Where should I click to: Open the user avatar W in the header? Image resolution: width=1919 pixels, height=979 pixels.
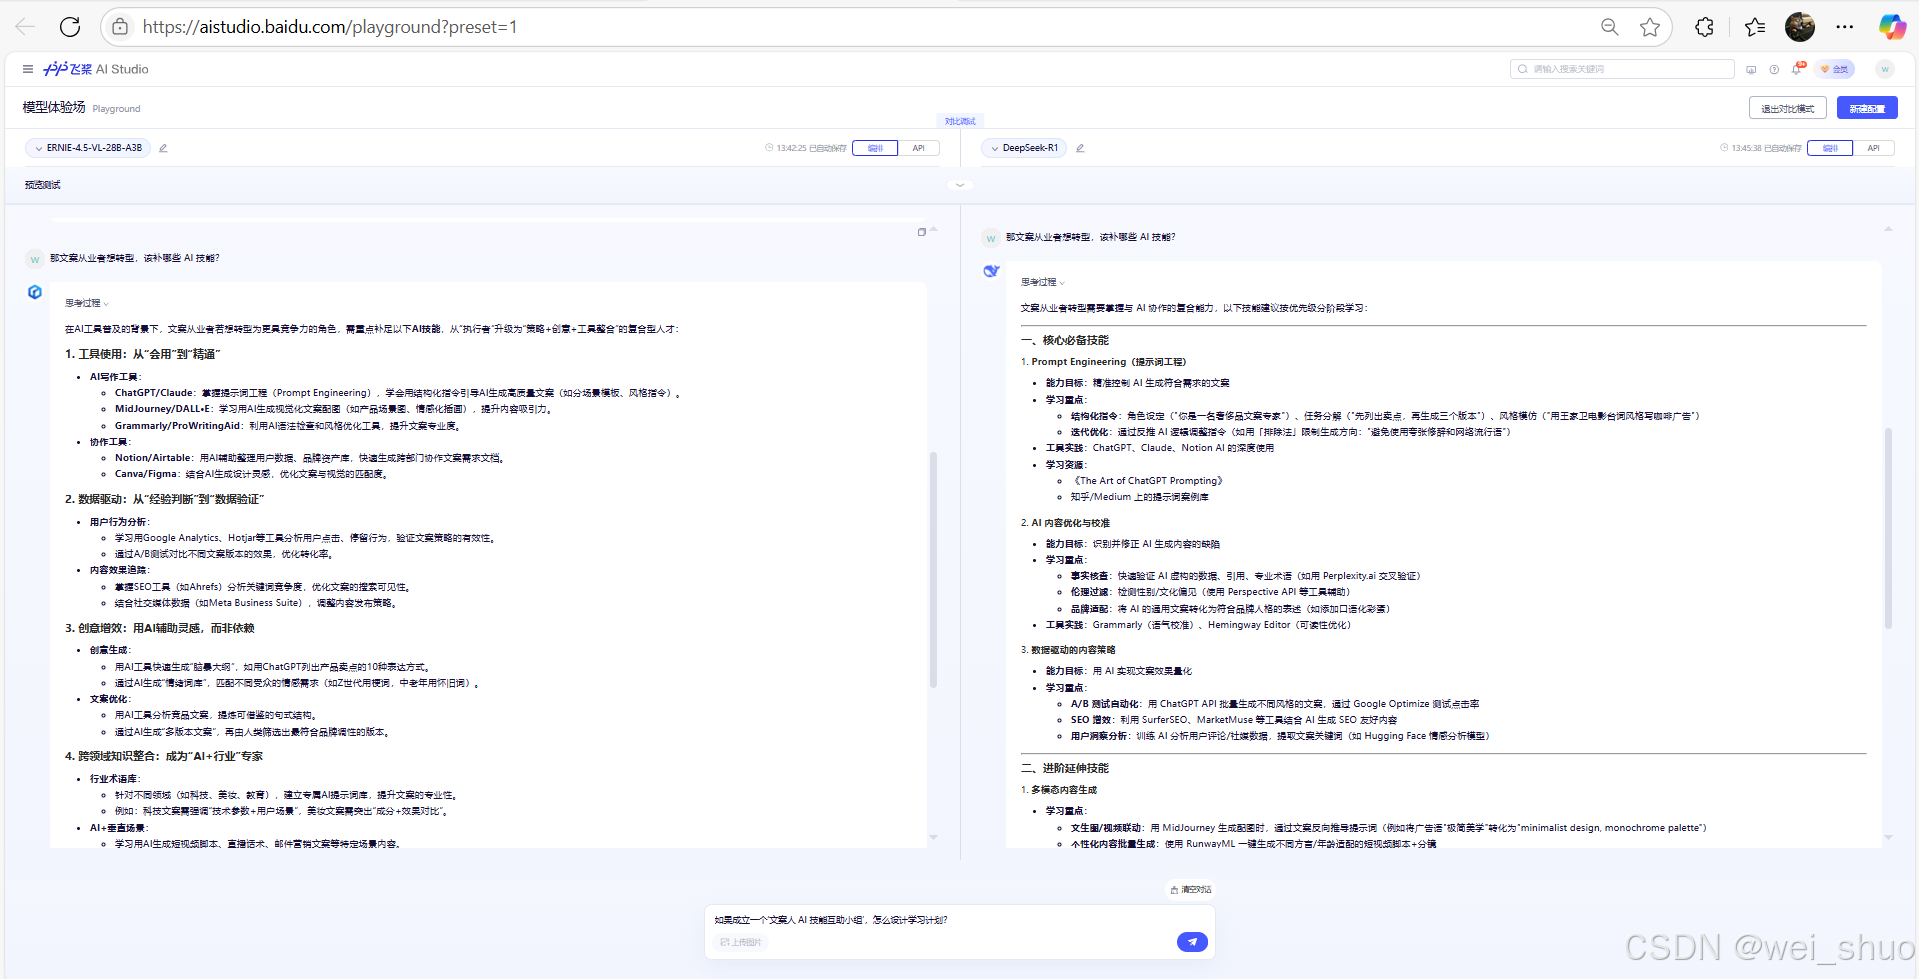(1885, 69)
